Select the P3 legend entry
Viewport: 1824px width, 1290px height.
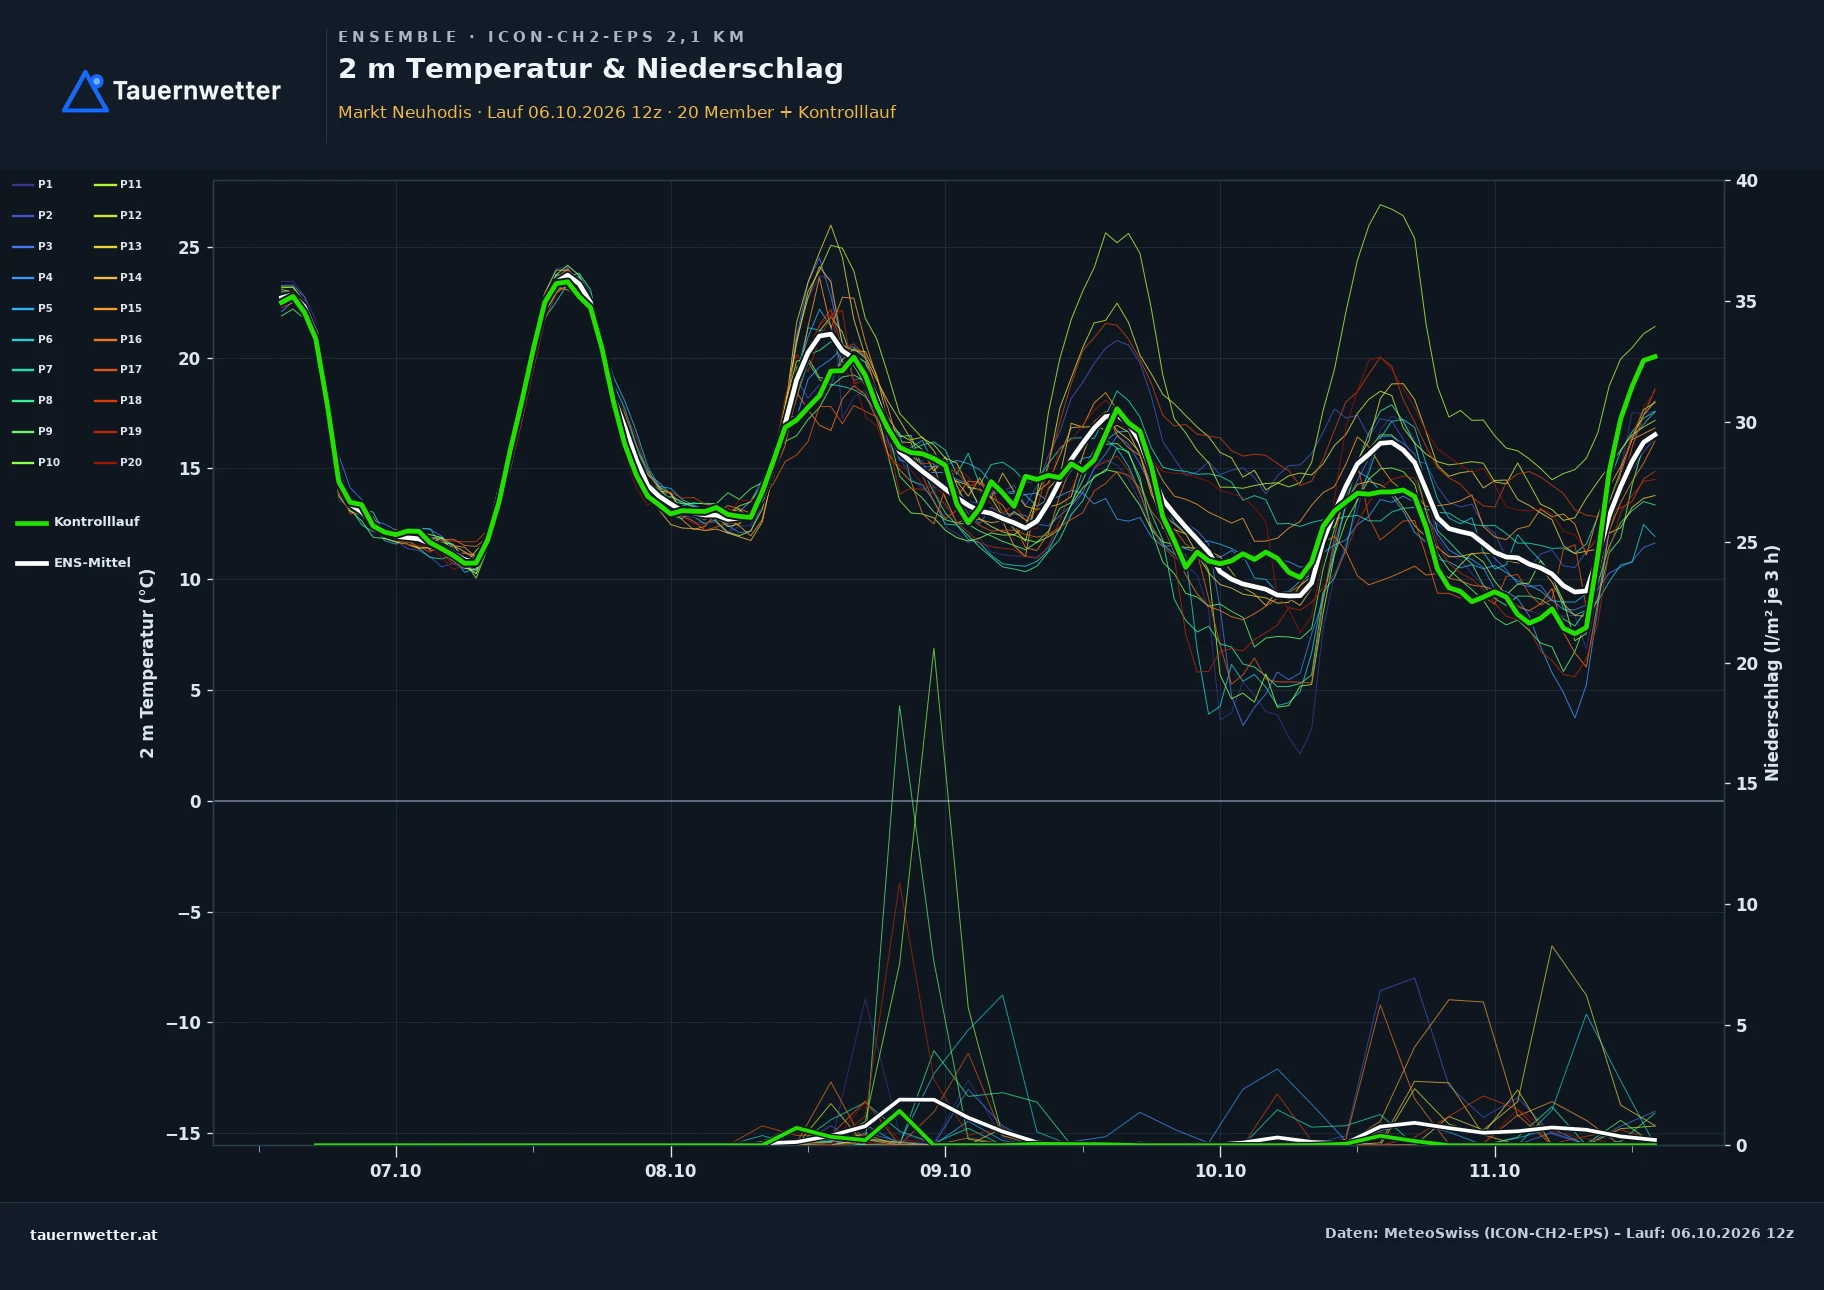[x=32, y=246]
